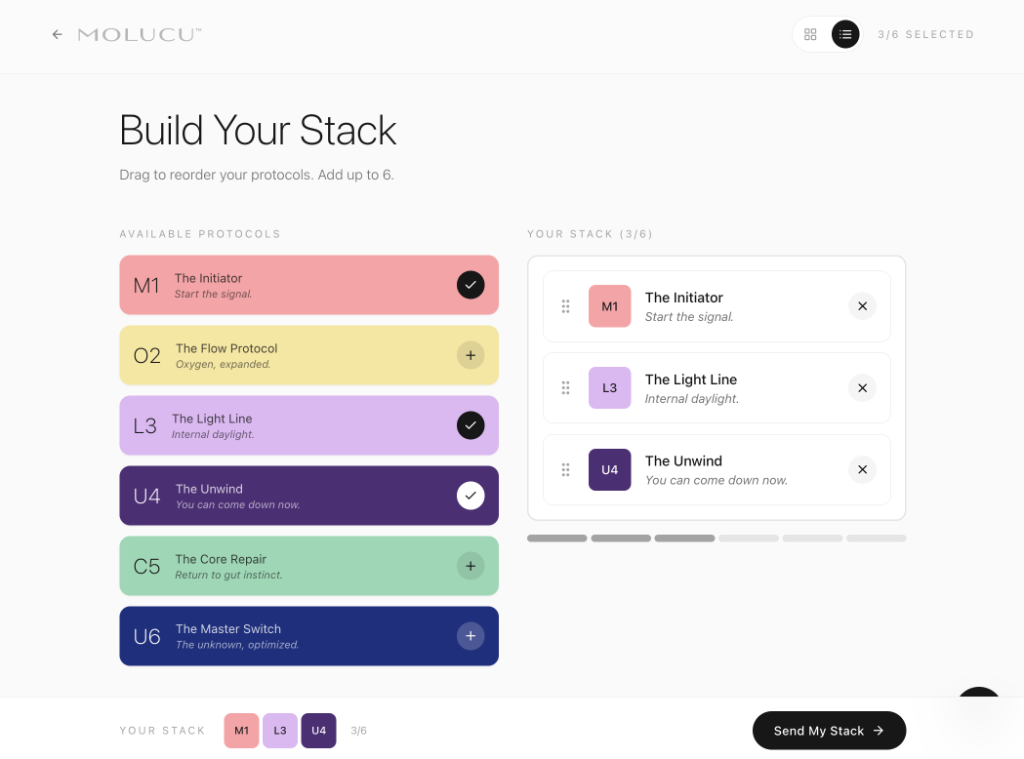
Task: Add The Core Repair with plus icon
Action: tap(470, 566)
